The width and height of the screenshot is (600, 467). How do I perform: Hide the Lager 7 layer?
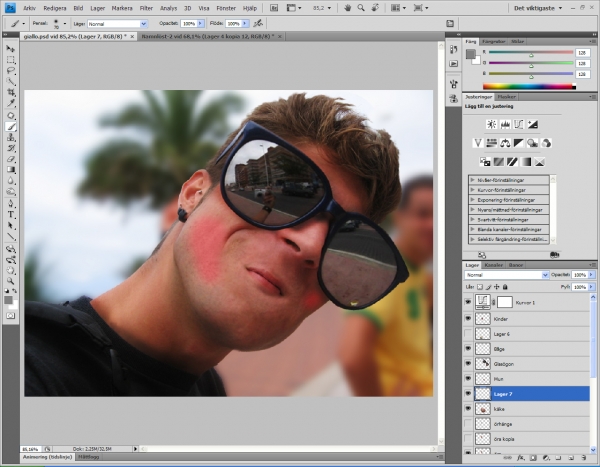coord(468,394)
